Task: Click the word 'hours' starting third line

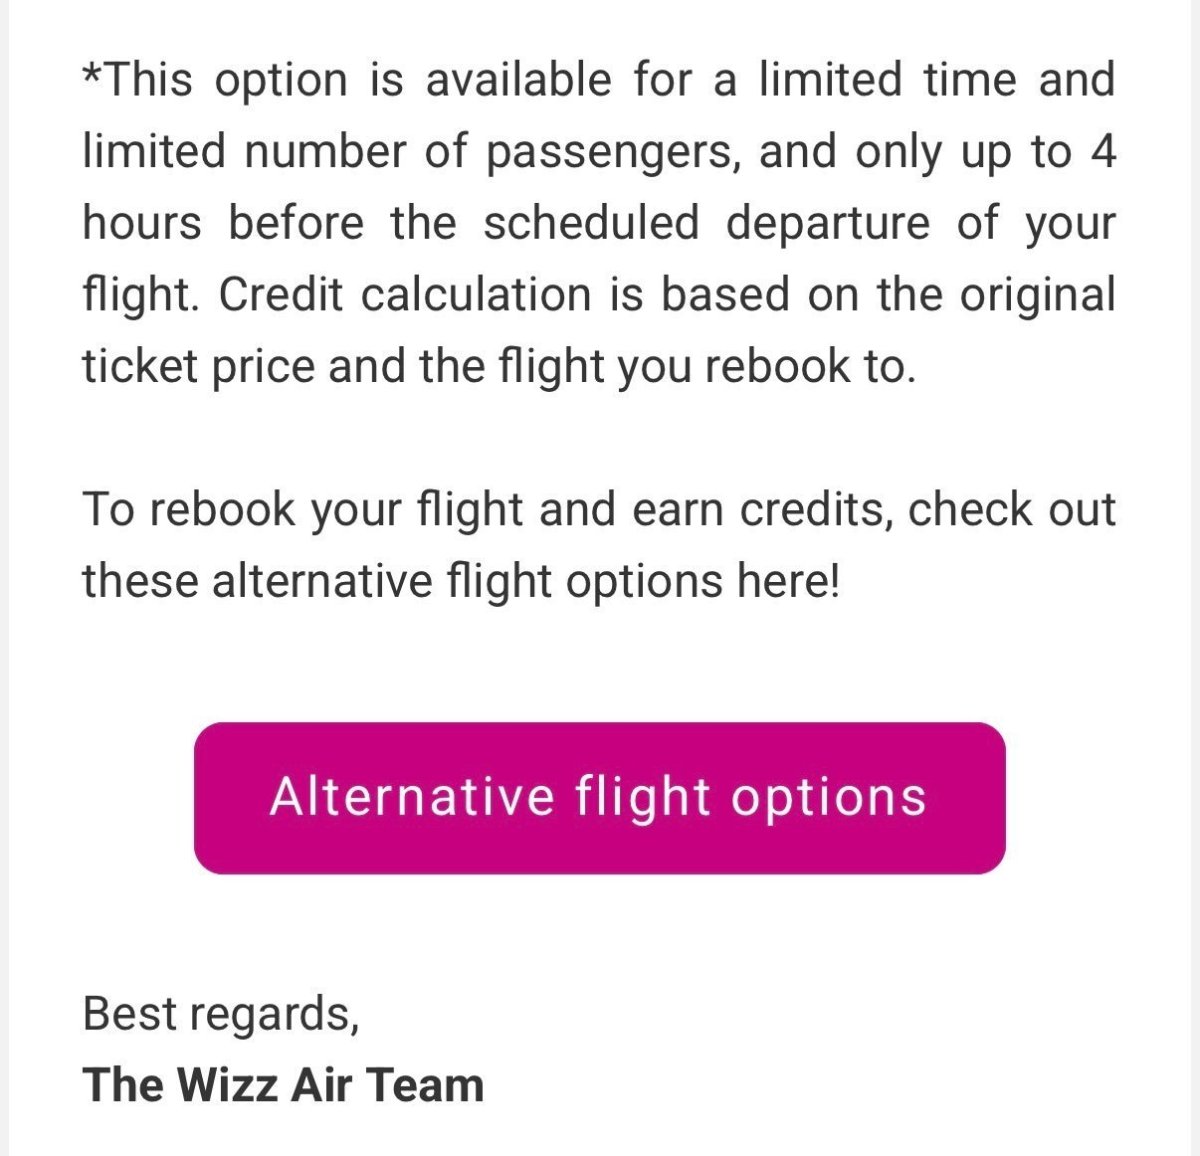Action: (141, 222)
